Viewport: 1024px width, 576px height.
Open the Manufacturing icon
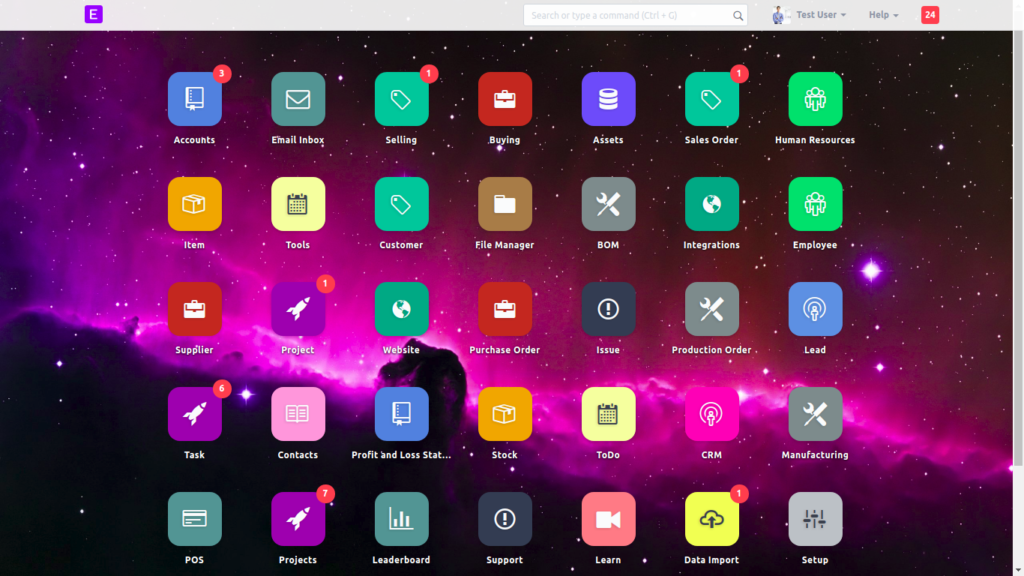pos(814,414)
